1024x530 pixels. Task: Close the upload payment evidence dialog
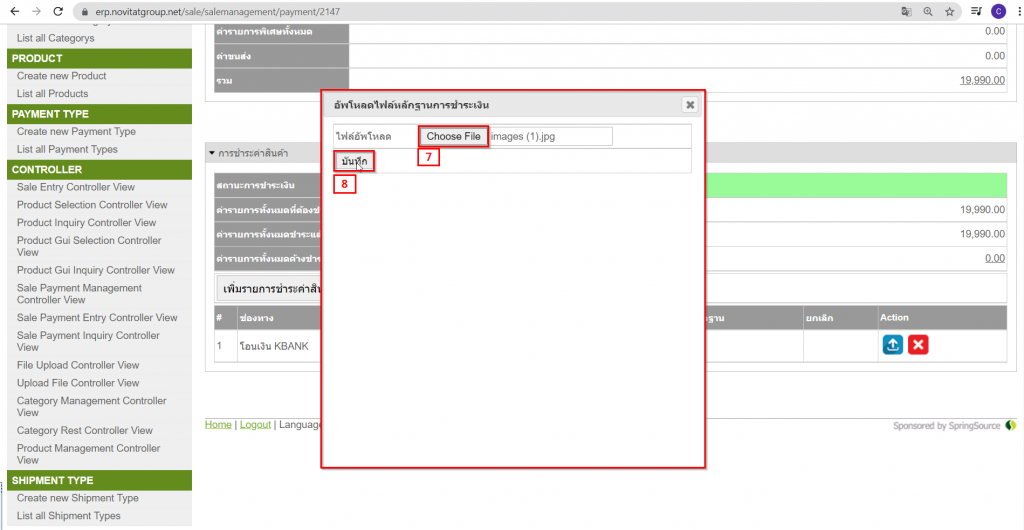coord(690,104)
